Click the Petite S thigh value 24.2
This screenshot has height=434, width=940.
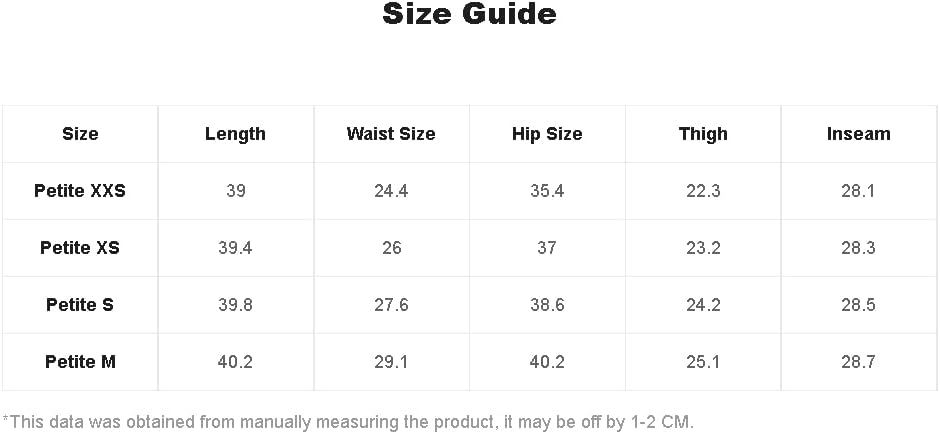tap(703, 305)
